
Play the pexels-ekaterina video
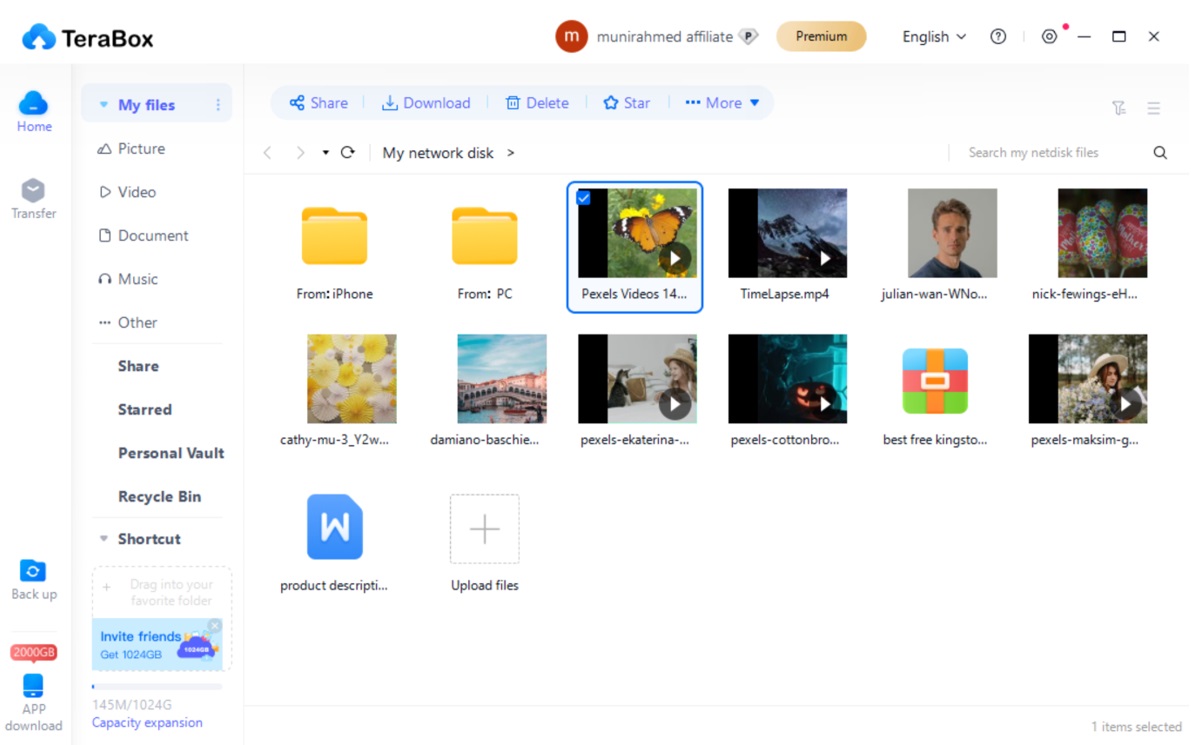tap(674, 404)
